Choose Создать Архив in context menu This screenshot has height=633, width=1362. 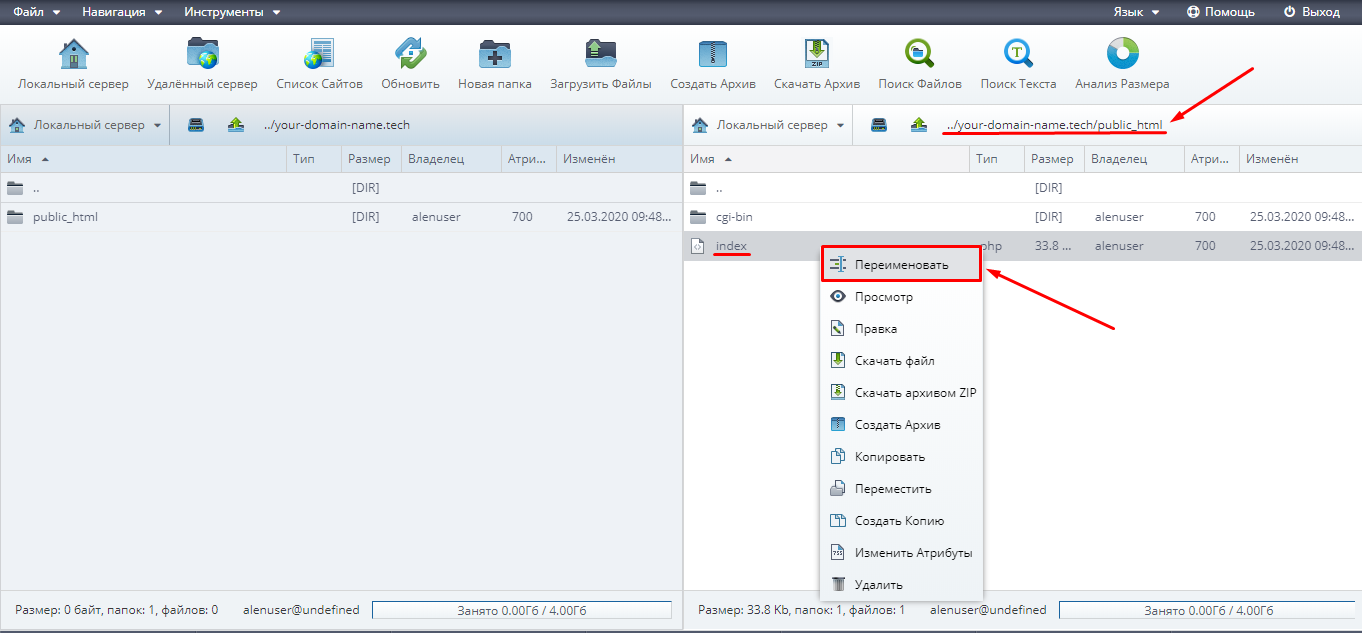[902, 425]
